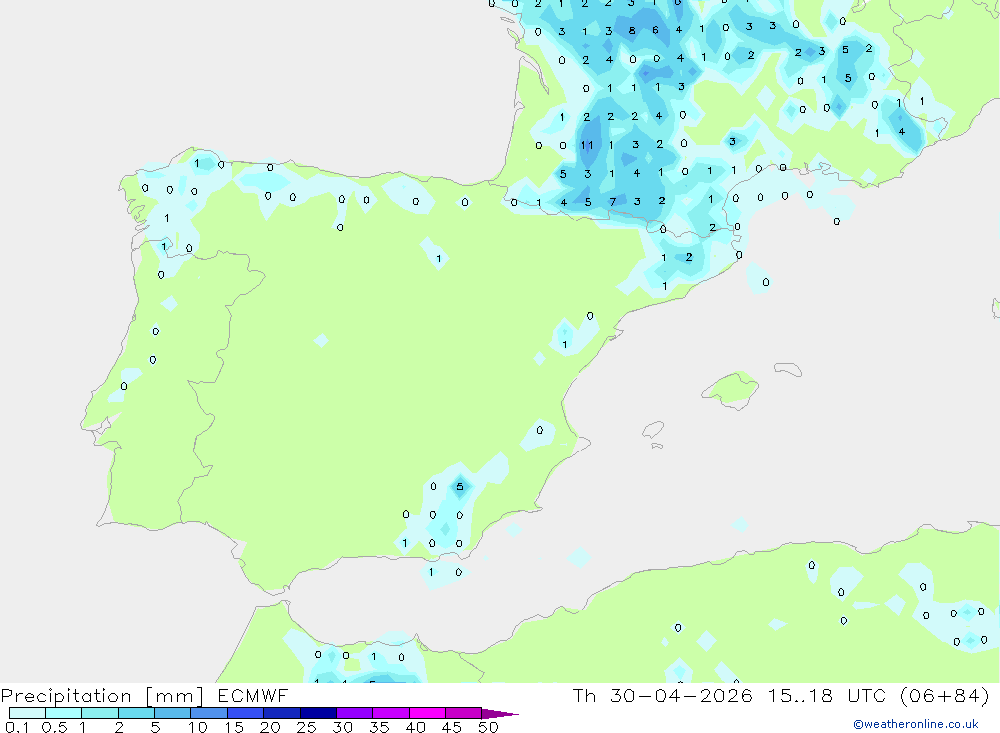The image size is (1000, 733).
Task: Open the weatheronline.co.uk link
Action: pyautogui.click(x=916, y=724)
